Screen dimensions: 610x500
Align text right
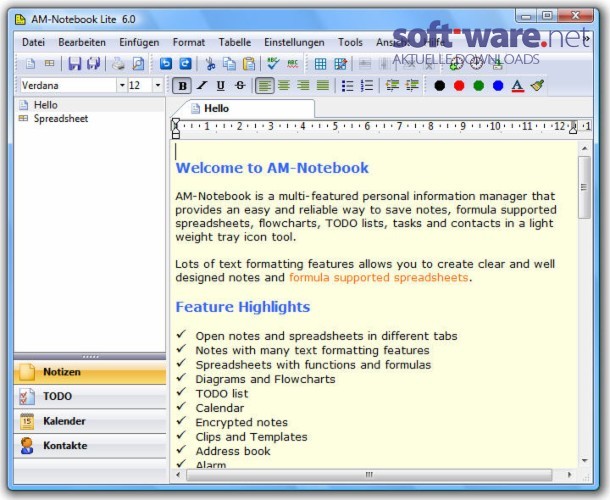tap(303, 86)
